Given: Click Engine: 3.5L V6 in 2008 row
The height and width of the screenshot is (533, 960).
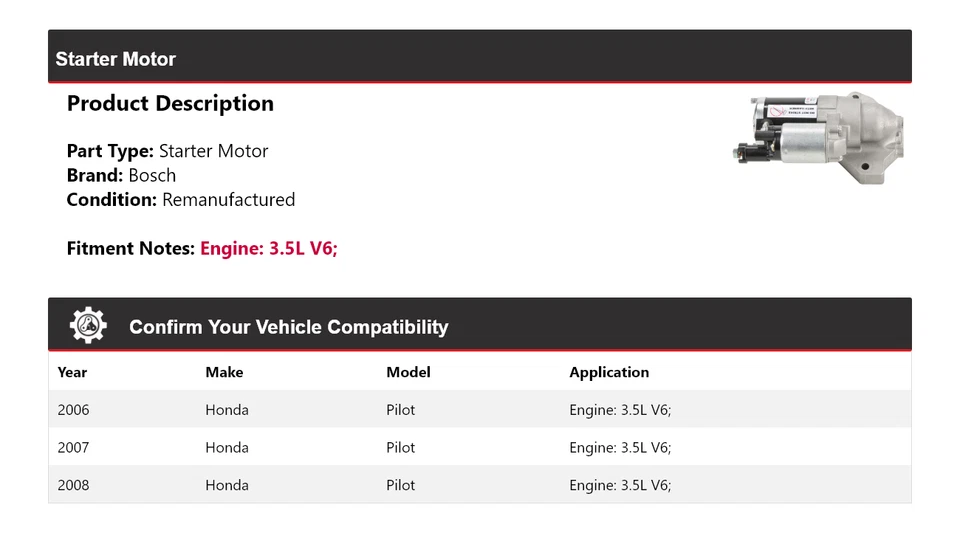Looking at the screenshot, I should click(x=620, y=486).
